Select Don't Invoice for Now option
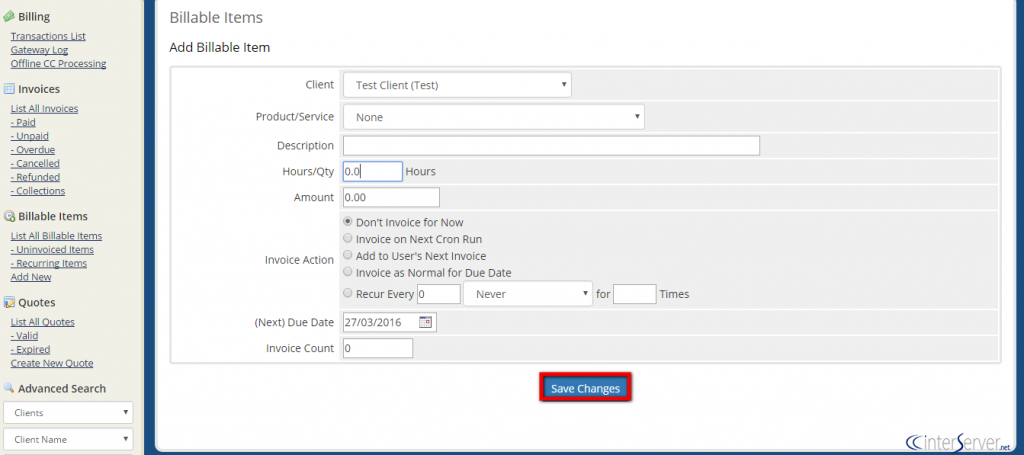The image size is (1024, 455). click(x=348, y=222)
